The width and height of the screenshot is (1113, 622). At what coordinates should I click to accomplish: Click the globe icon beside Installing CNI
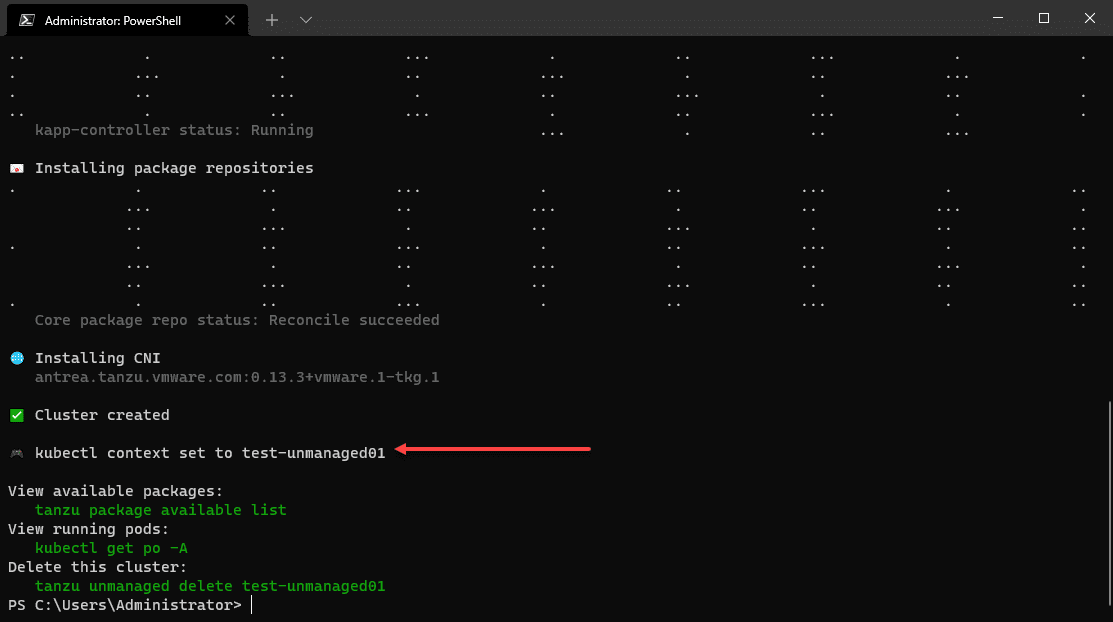tap(17, 358)
